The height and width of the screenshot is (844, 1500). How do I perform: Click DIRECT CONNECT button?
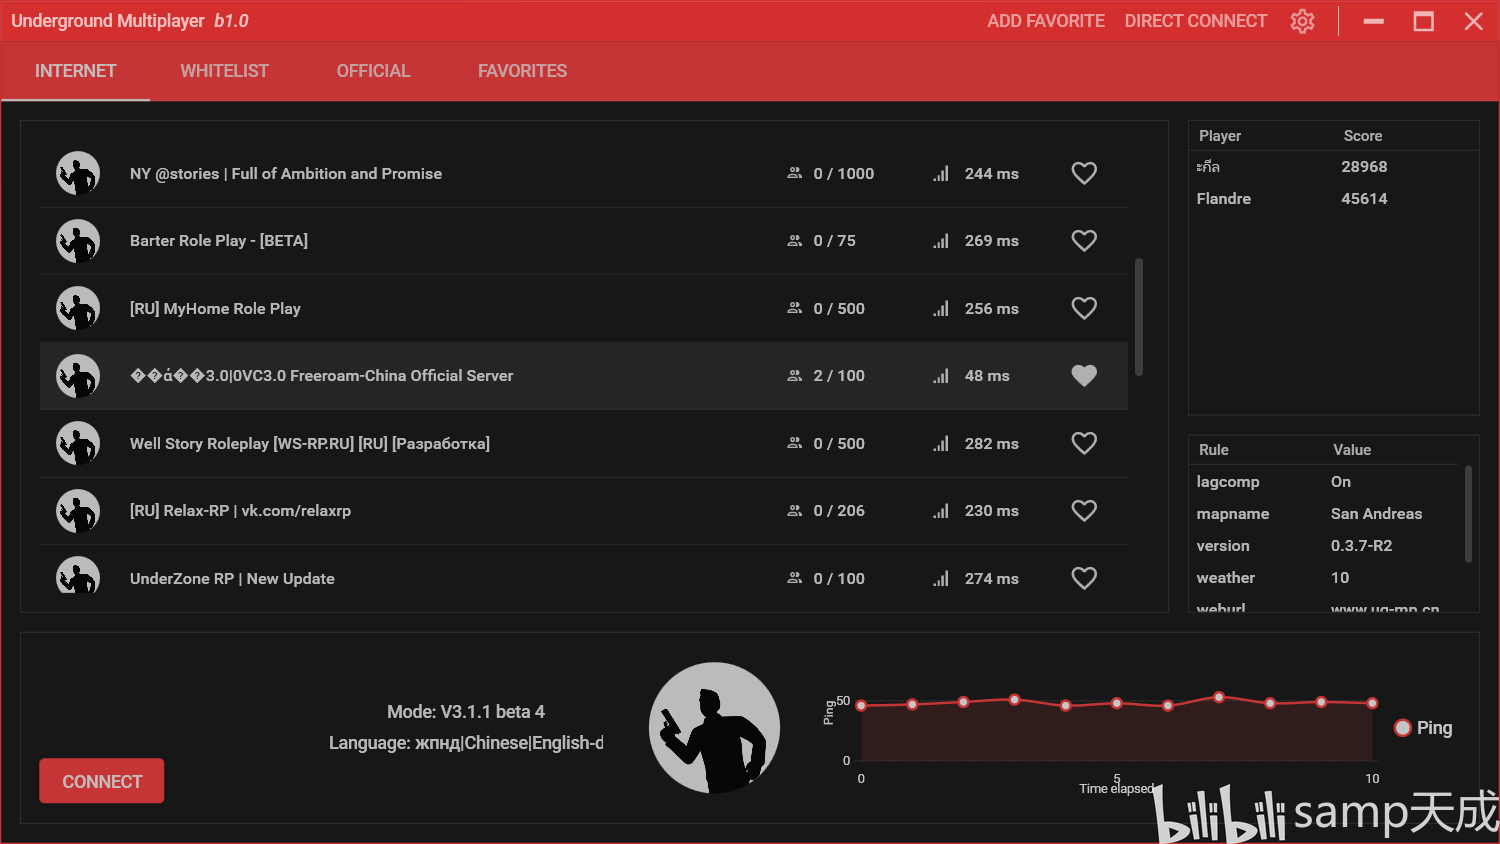click(x=1196, y=21)
